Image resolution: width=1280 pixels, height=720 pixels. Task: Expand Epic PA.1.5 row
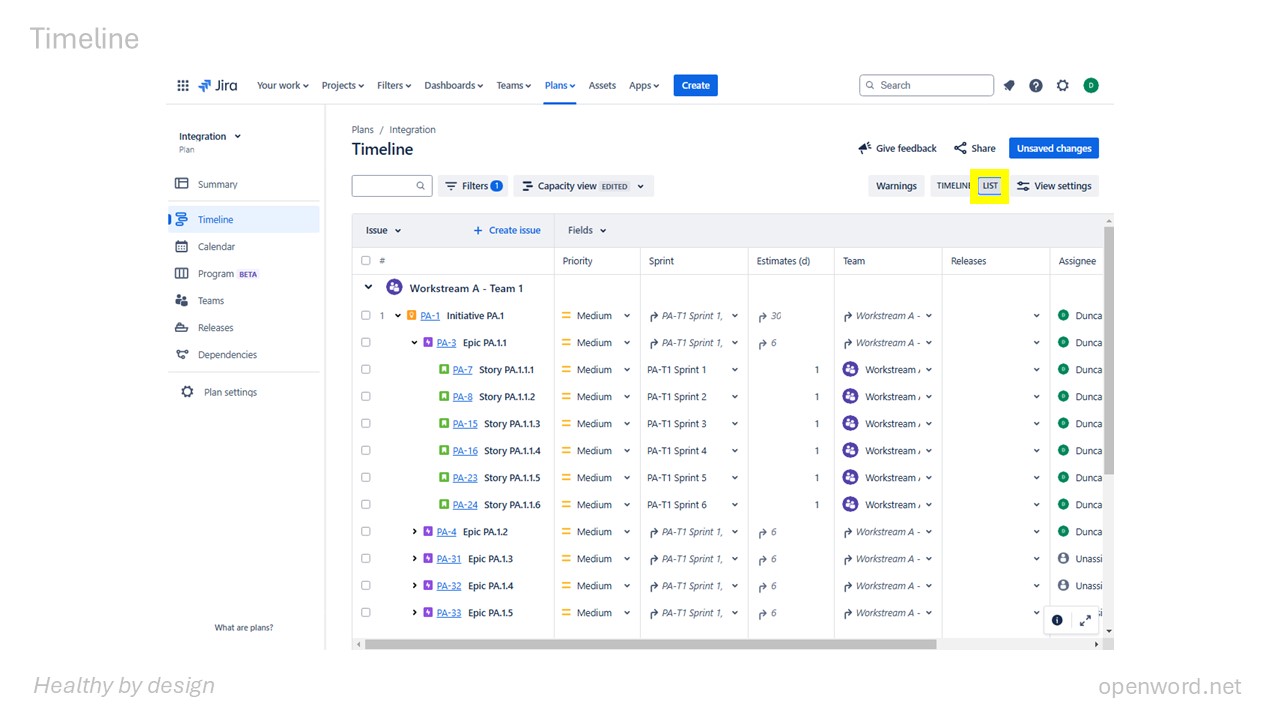point(414,613)
